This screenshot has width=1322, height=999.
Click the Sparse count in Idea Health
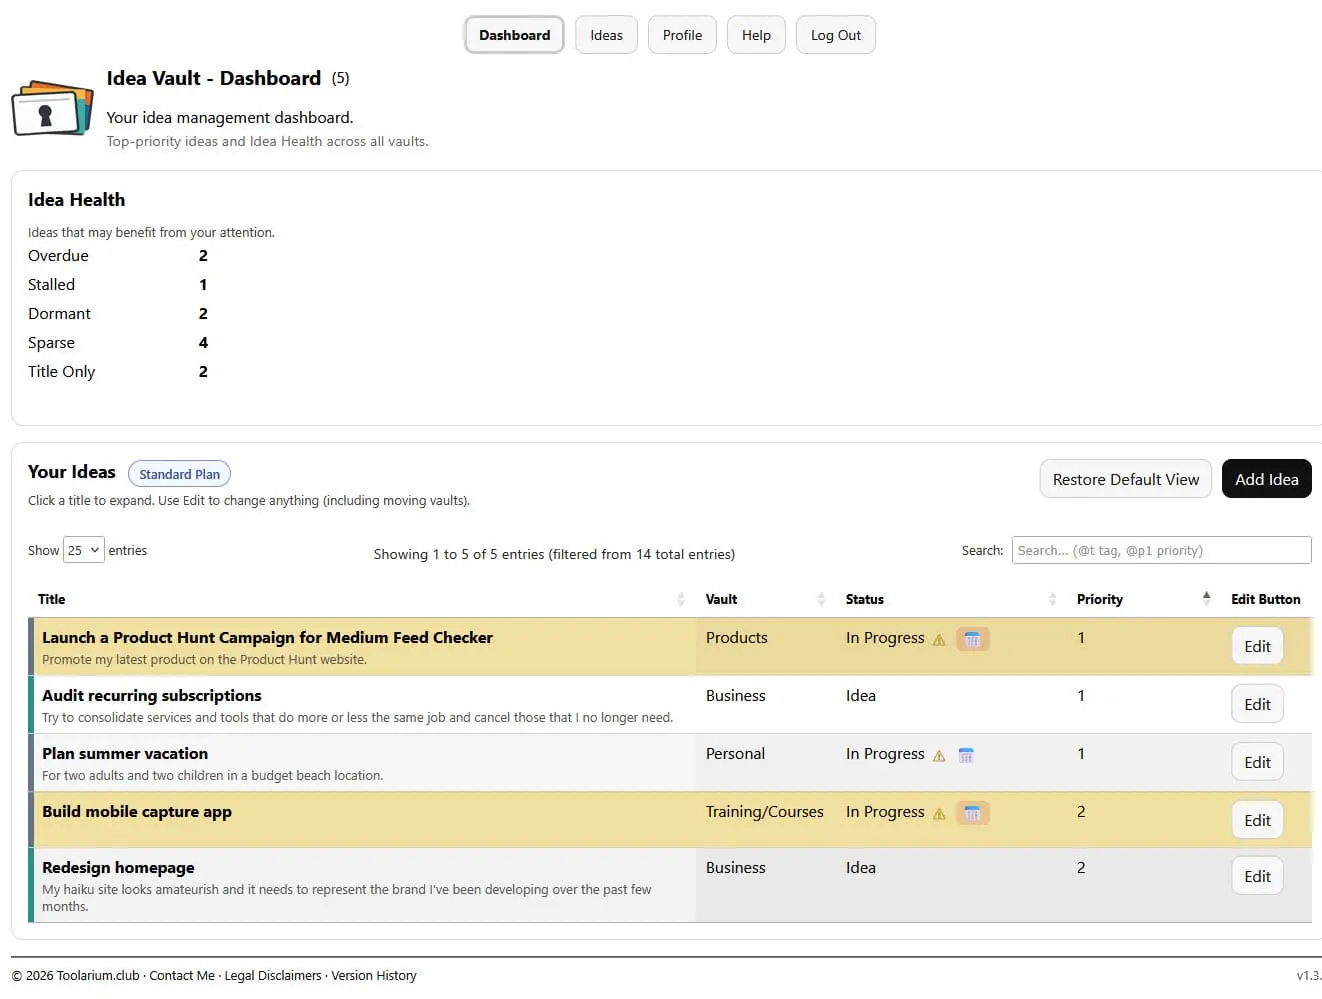(203, 342)
